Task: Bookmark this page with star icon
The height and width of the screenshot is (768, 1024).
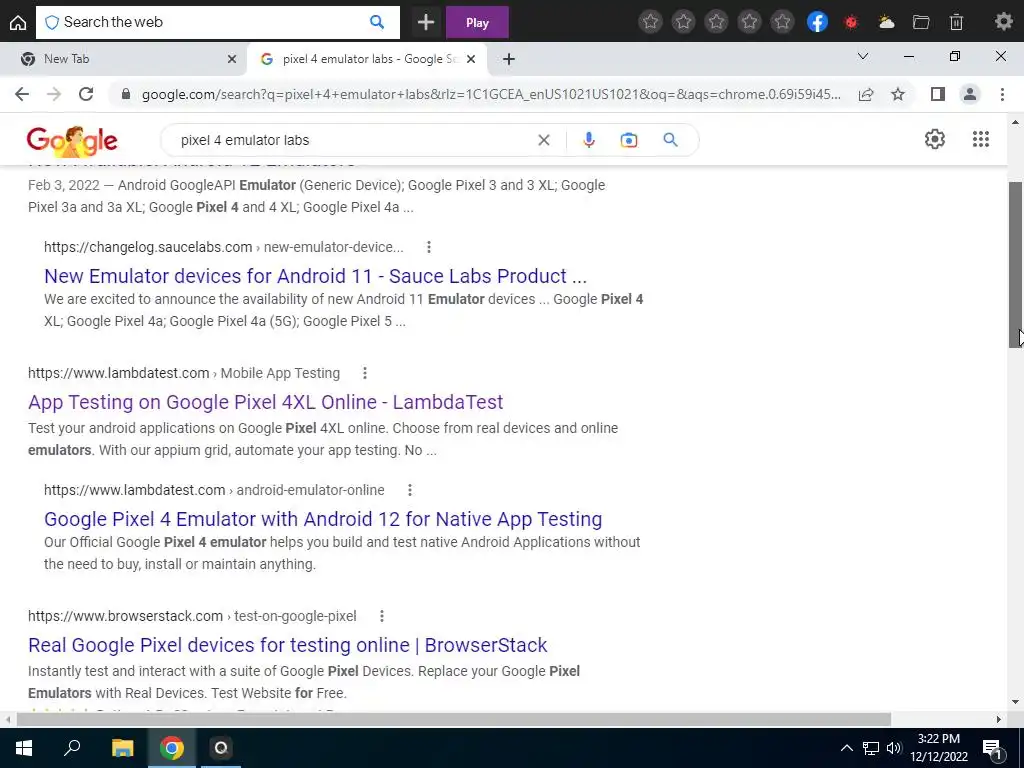Action: tap(898, 94)
